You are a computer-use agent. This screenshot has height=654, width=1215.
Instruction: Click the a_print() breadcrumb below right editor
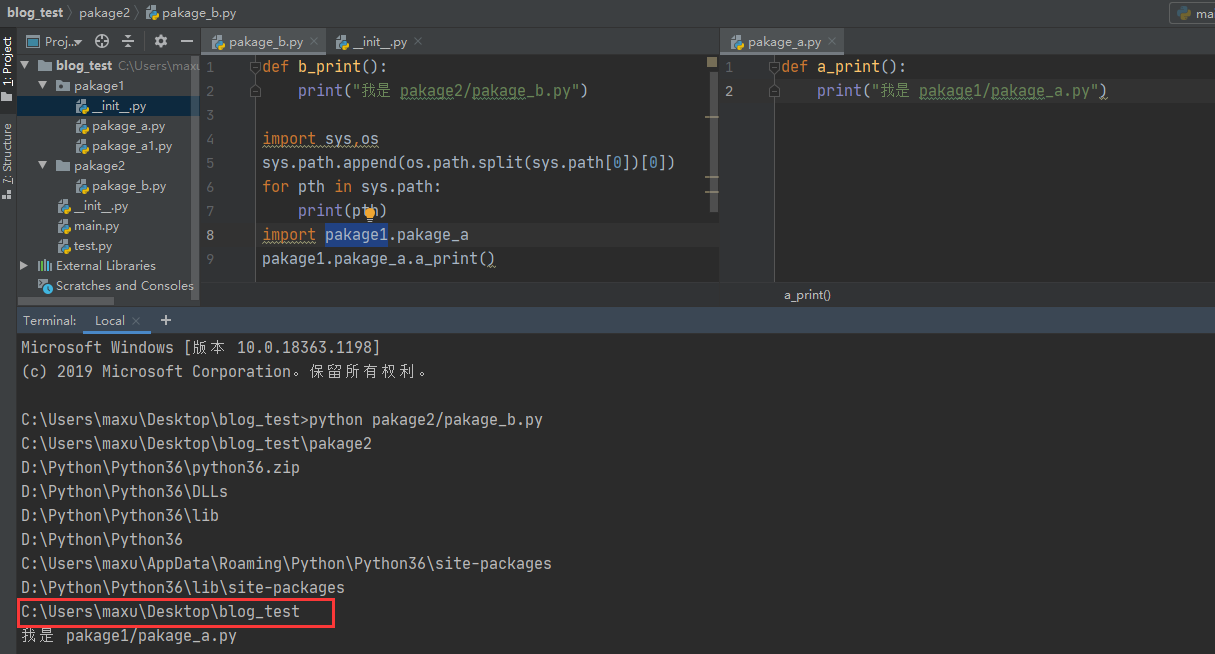(x=807, y=295)
